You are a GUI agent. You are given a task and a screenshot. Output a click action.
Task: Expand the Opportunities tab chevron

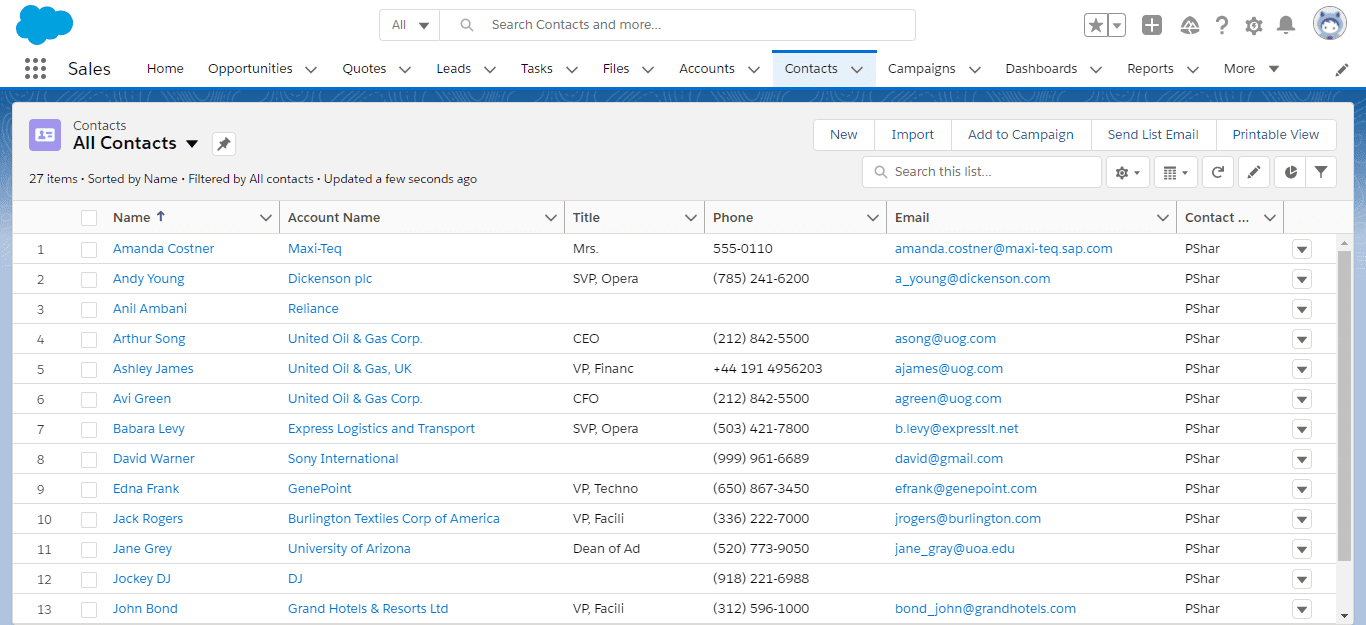[x=311, y=69]
